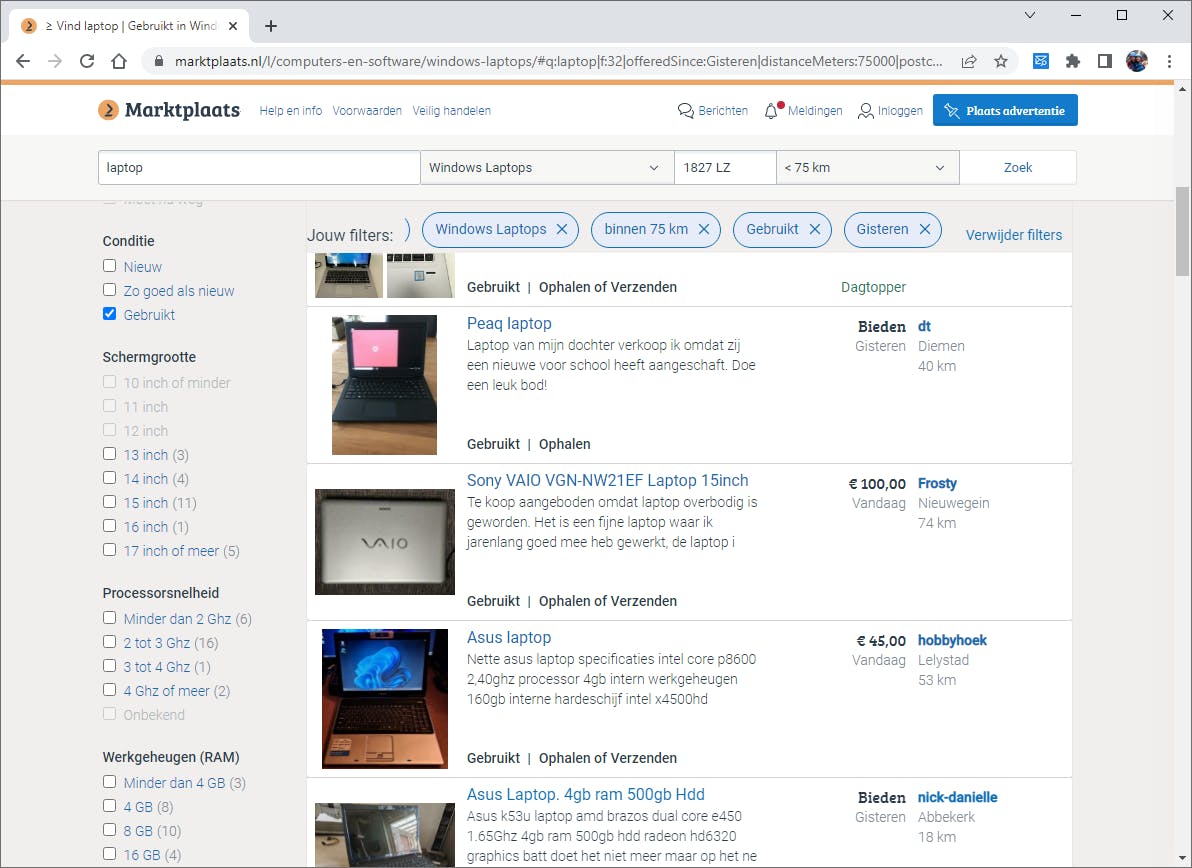The image size is (1192, 868).
Task: Open the Extensions puzzle icon
Action: point(1073,61)
